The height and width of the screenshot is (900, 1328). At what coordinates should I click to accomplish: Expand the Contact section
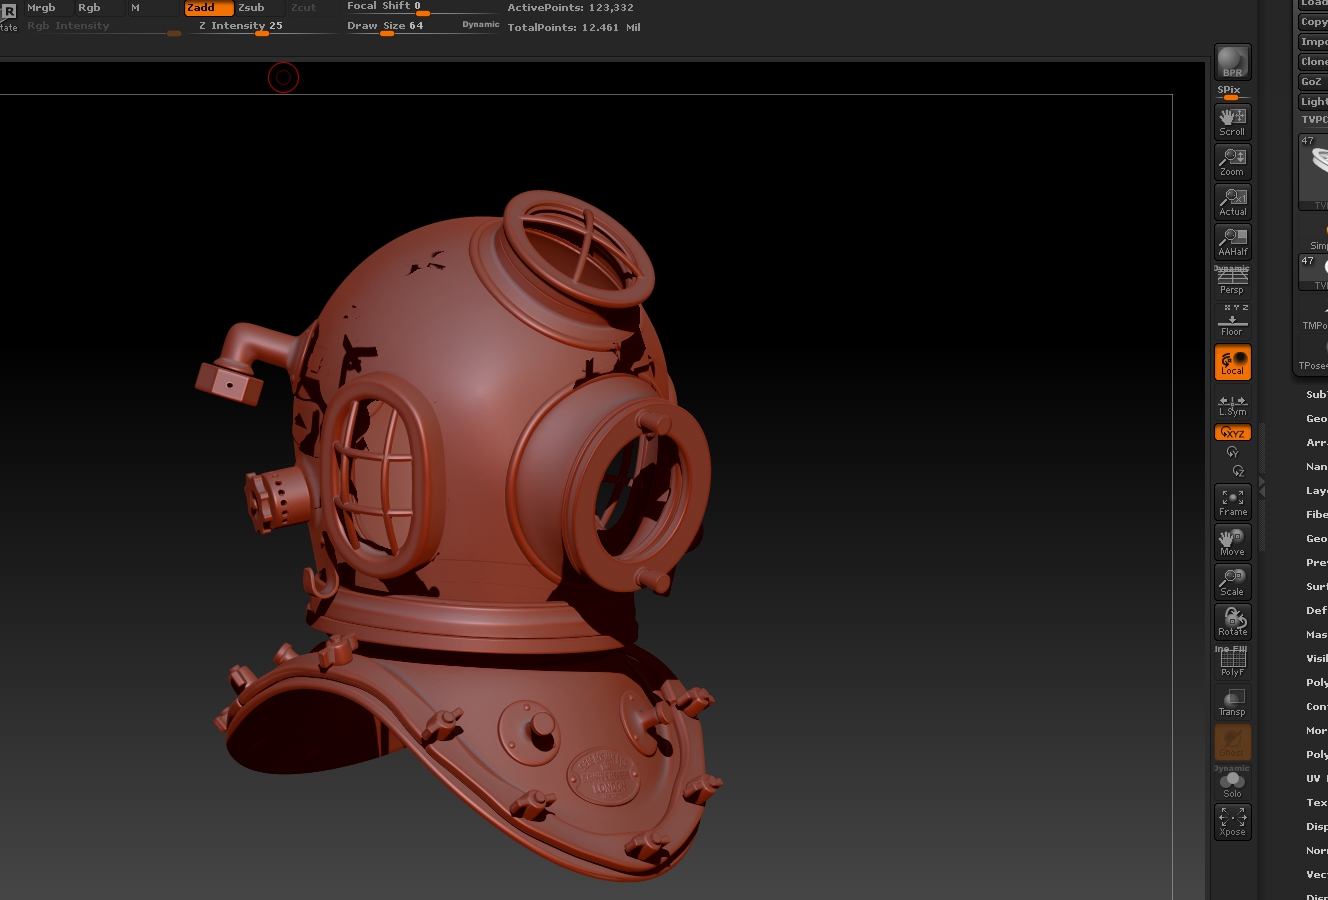tap(1316, 707)
